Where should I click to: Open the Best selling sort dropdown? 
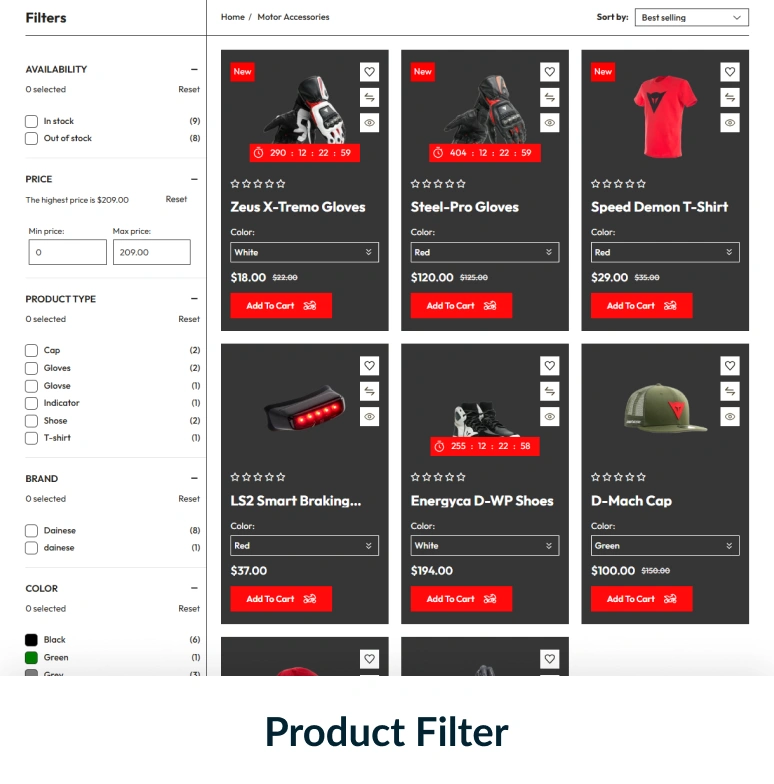692,18
